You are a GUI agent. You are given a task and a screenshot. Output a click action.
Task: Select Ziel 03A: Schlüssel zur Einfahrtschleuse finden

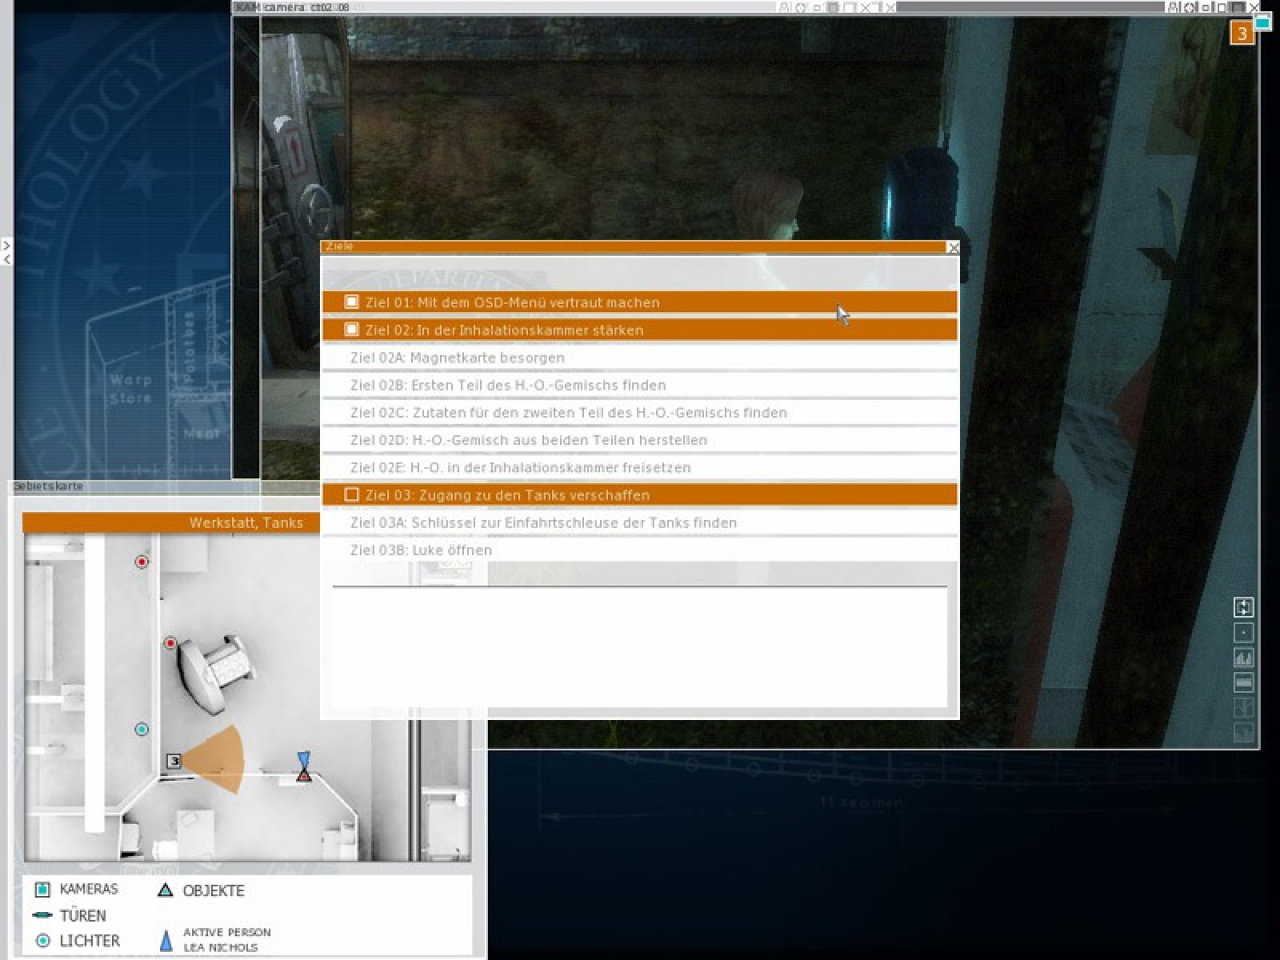click(x=640, y=522)
